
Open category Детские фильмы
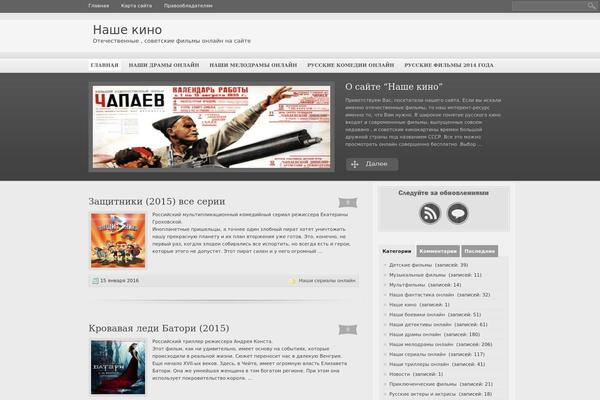tap(410, 265)
